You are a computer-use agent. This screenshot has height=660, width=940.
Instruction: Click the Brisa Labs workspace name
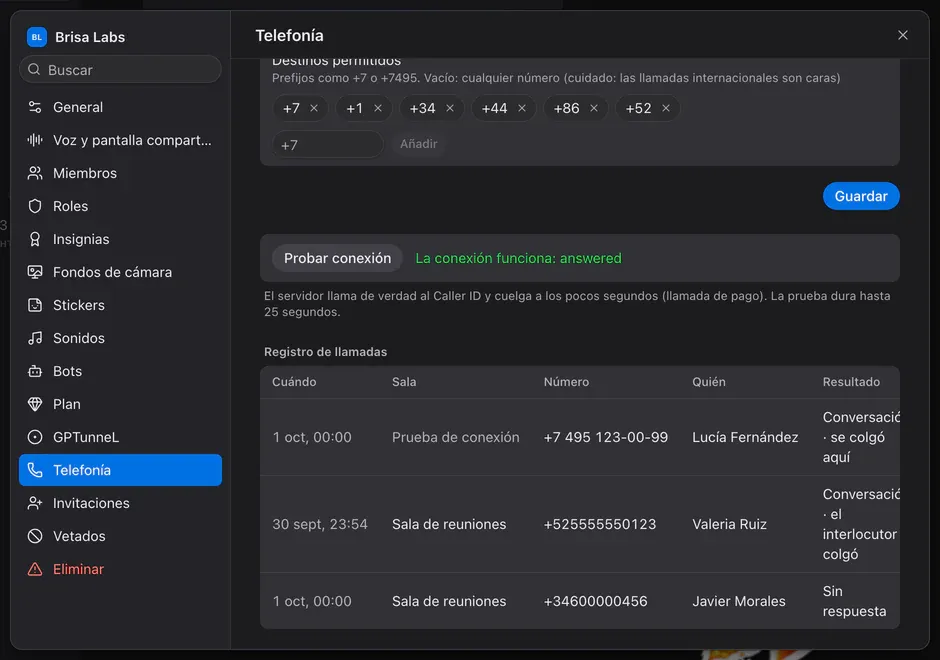90,37
